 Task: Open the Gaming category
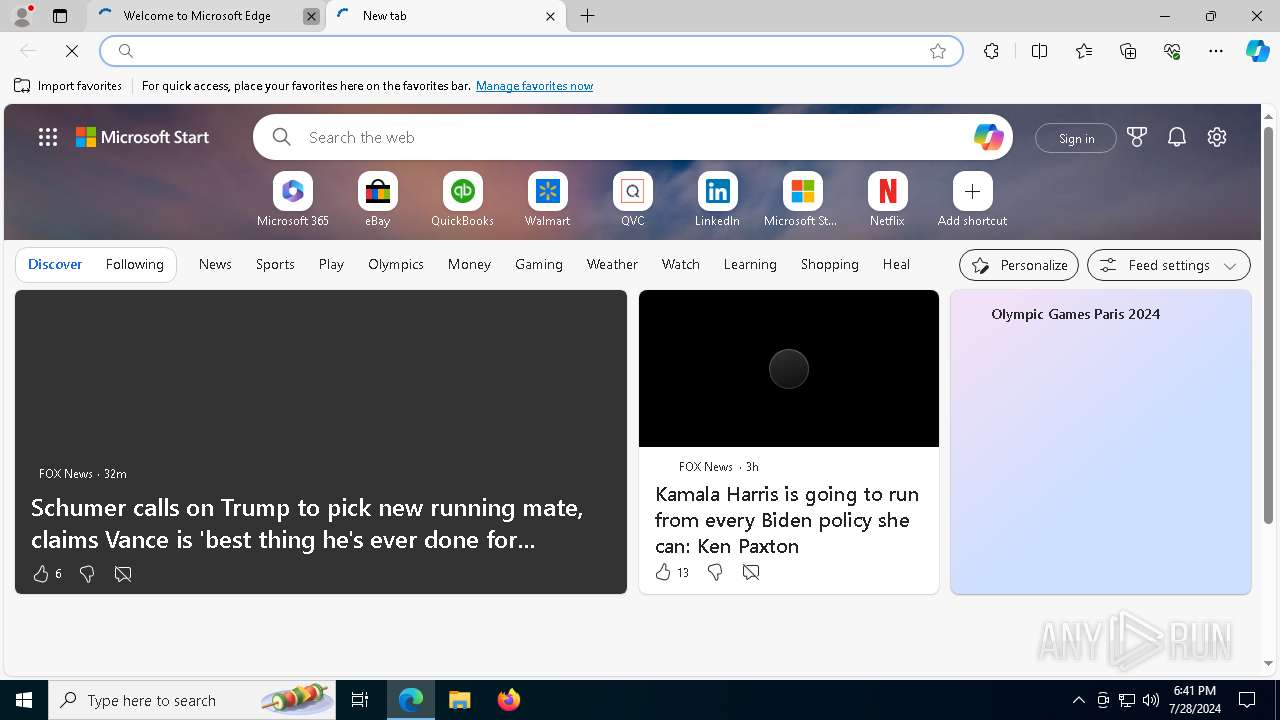tap(539, 264)
